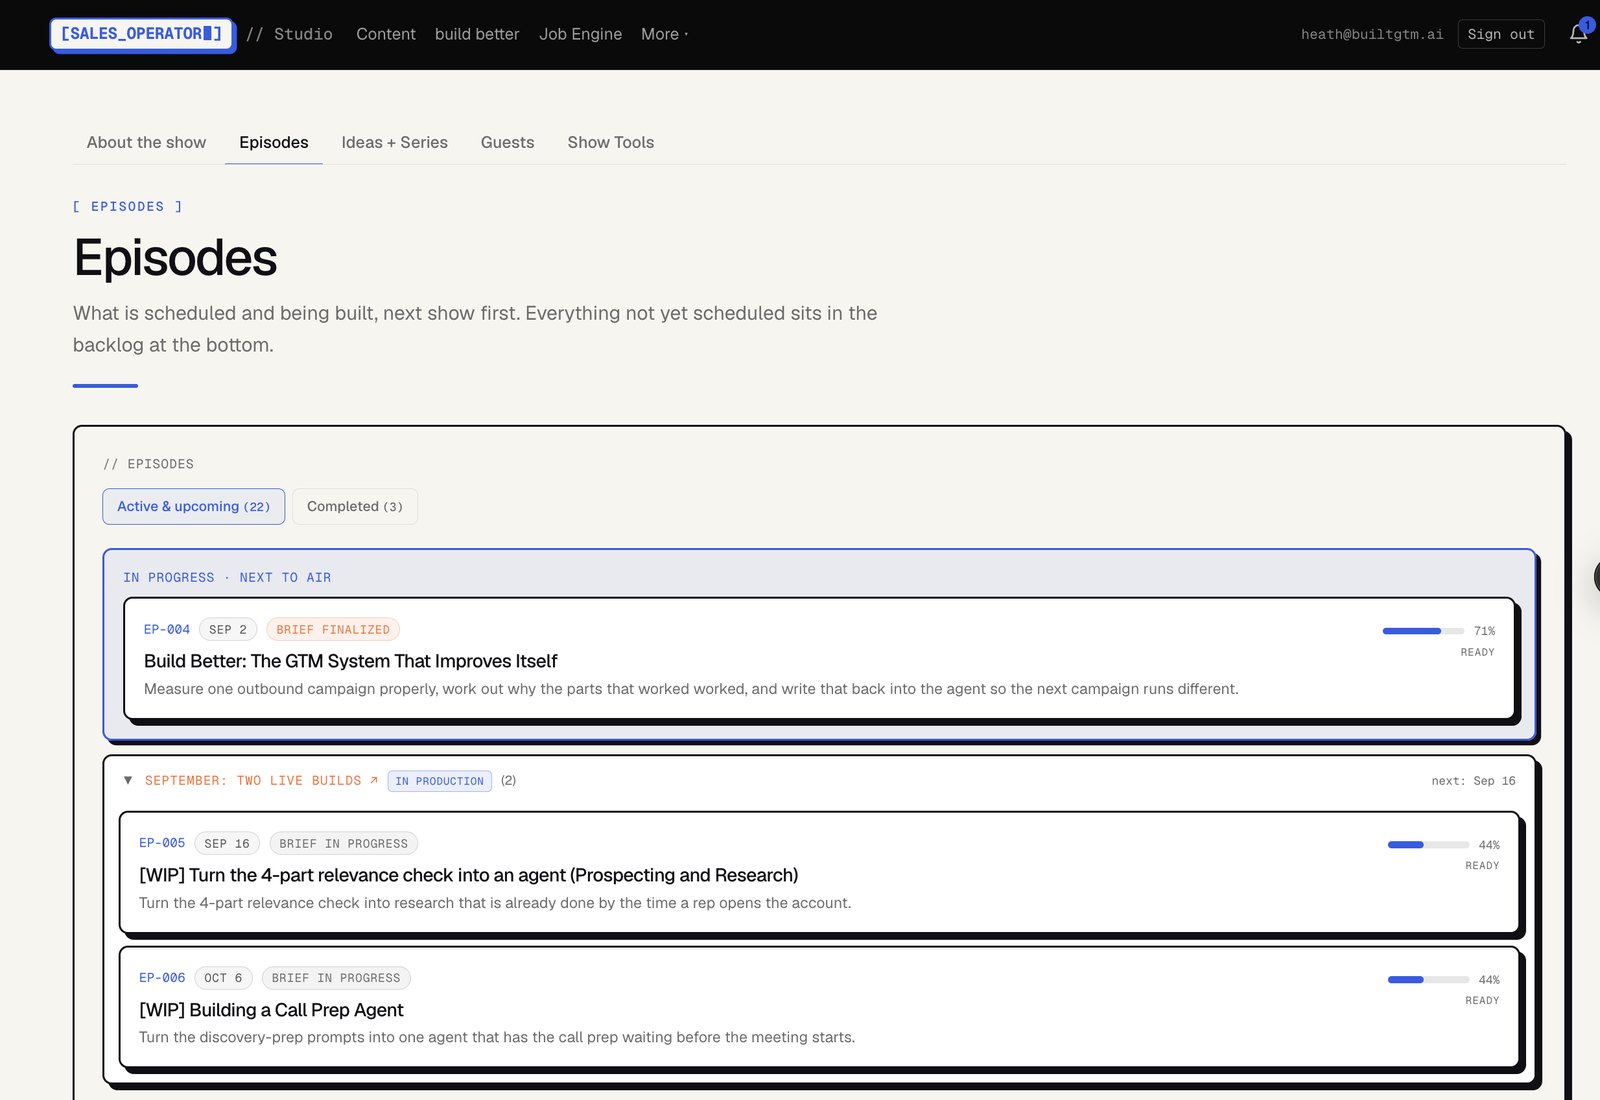Open Build Better: The GTM System title
Screen dimensions: 1600x1100
point(350,661)
